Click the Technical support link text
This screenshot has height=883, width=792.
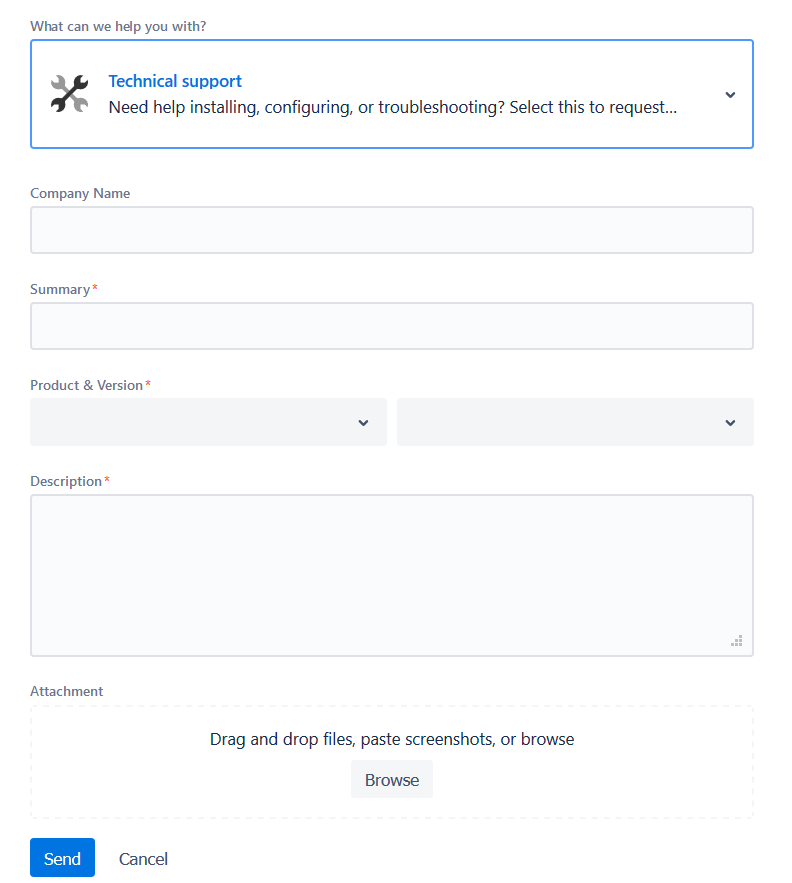pos(174,81)
